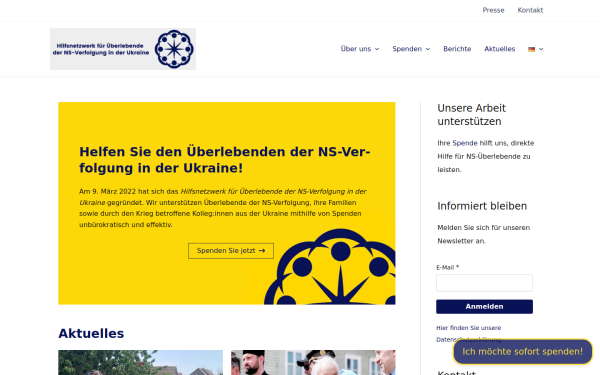The height and width of the screenshot is (375, 600).
Task: Expand the Über uns menu chevron
Action: click(377, 49)
